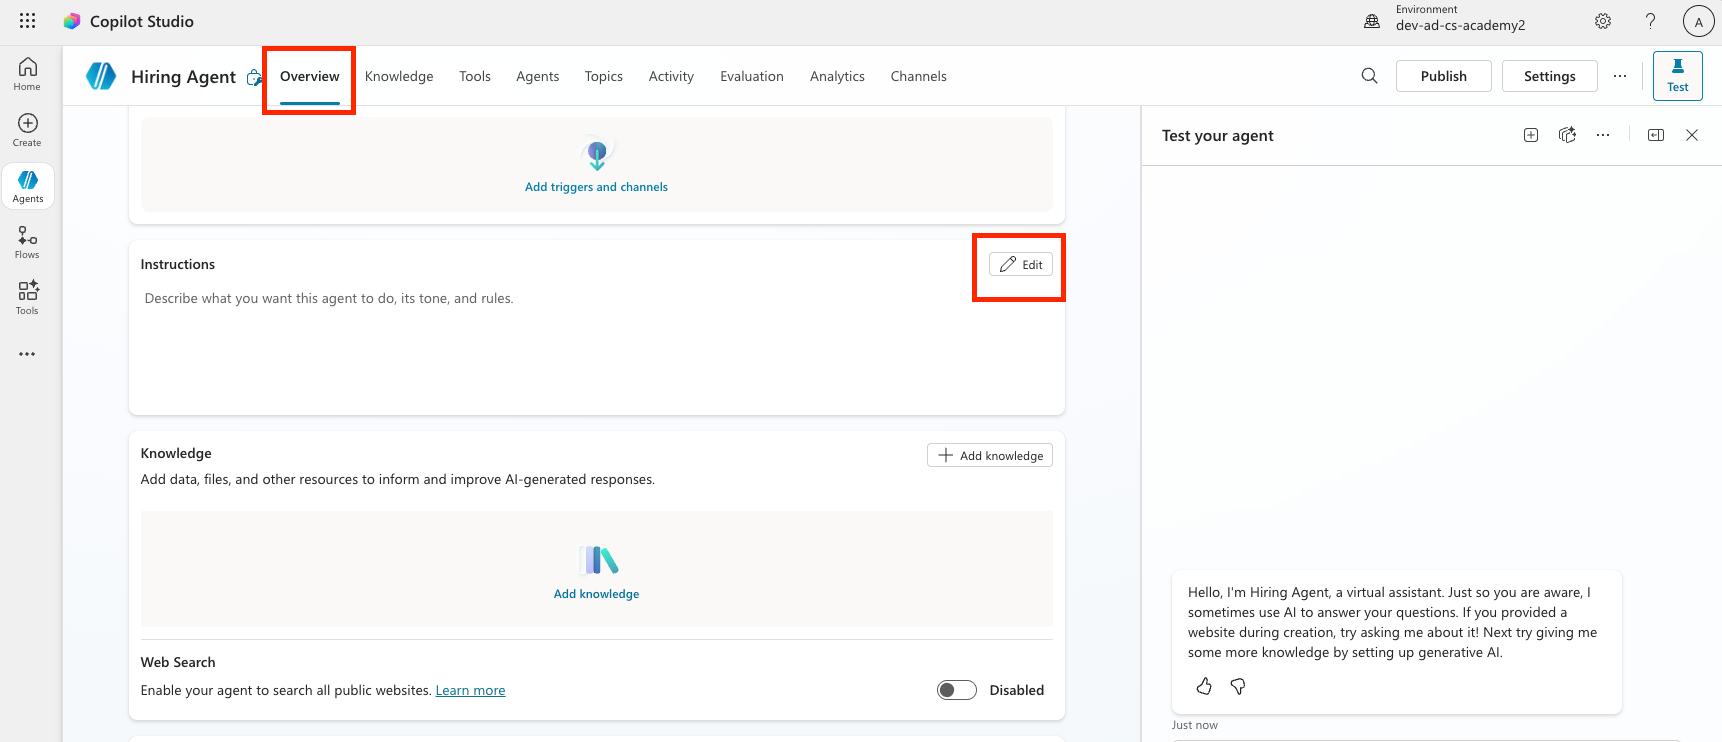This screenshot has height=742, width=1722.
Task: Open the settings gear in top bar
Action: coord(1602,21)
